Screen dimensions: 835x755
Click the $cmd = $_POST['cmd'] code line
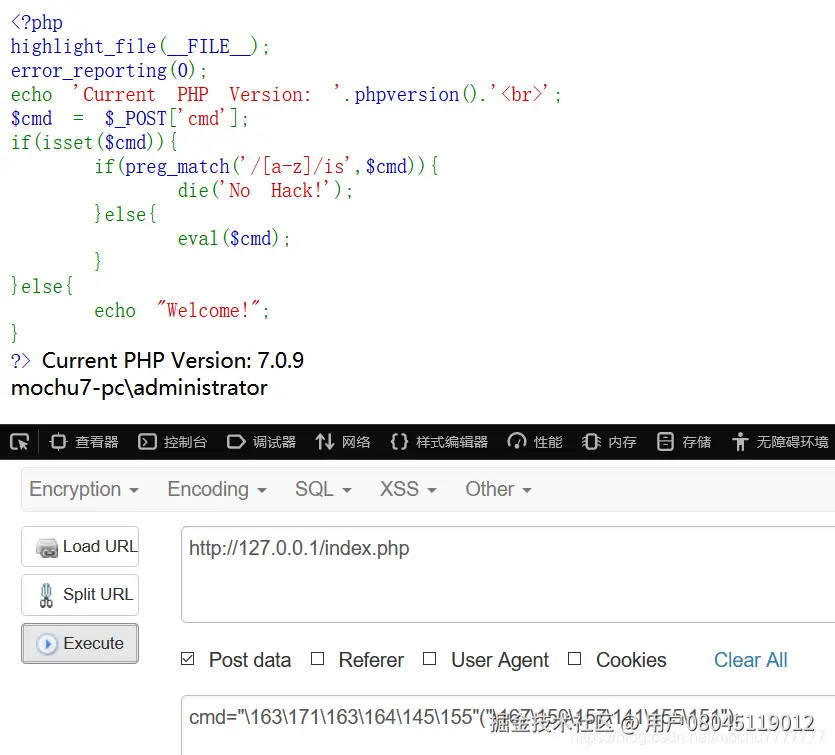(x=129, y=118)
